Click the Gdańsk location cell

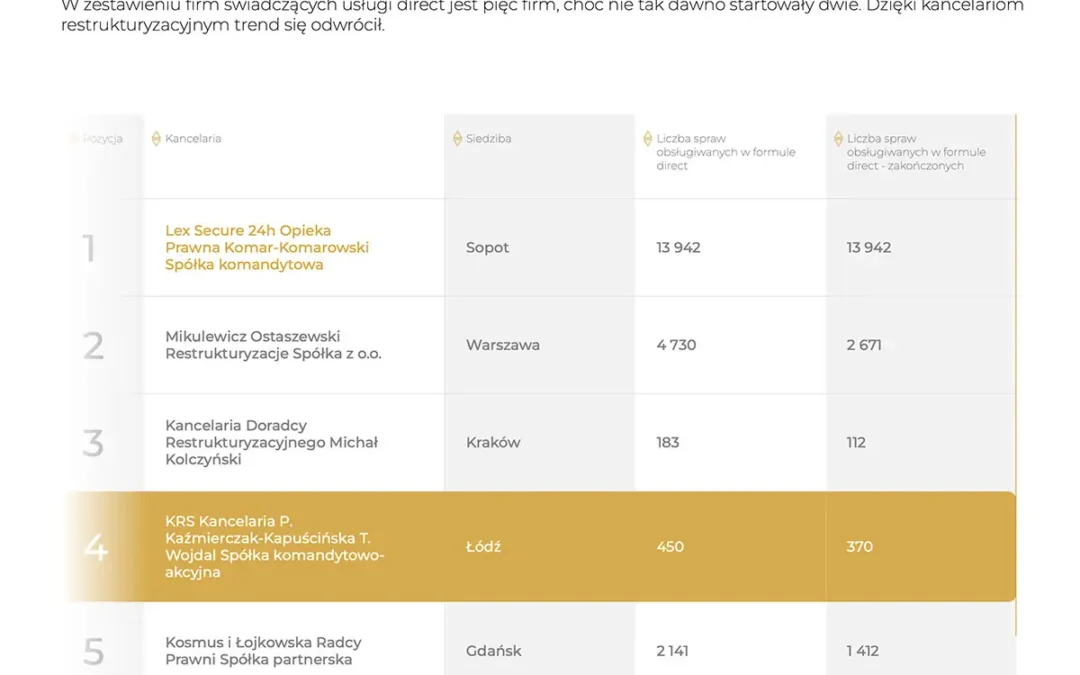click(x=493, y=651)
